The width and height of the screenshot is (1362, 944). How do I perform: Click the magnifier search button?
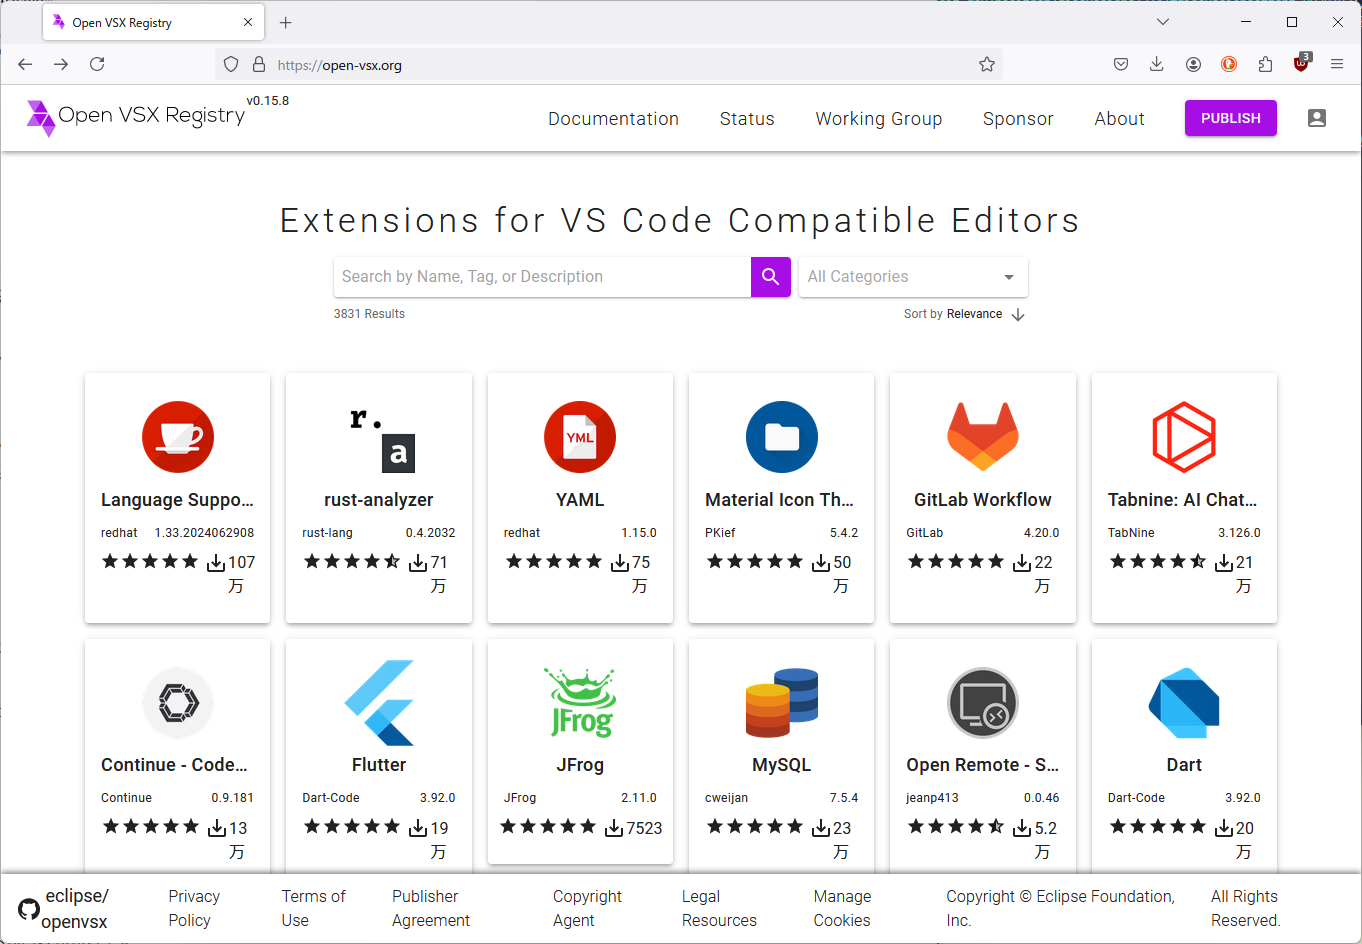click(770, 277)
